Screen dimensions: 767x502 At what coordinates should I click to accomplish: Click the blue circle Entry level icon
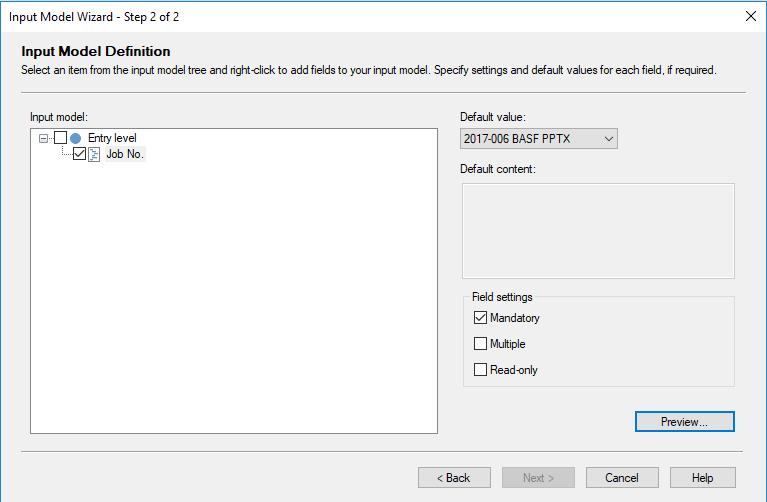tap(76, 138)
